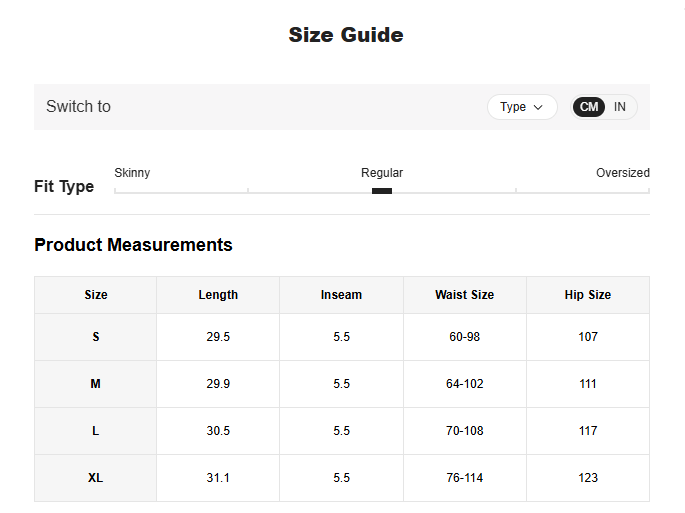The image size is (685, 513).
Task: Switch units to CM
Action: (589, 107)
